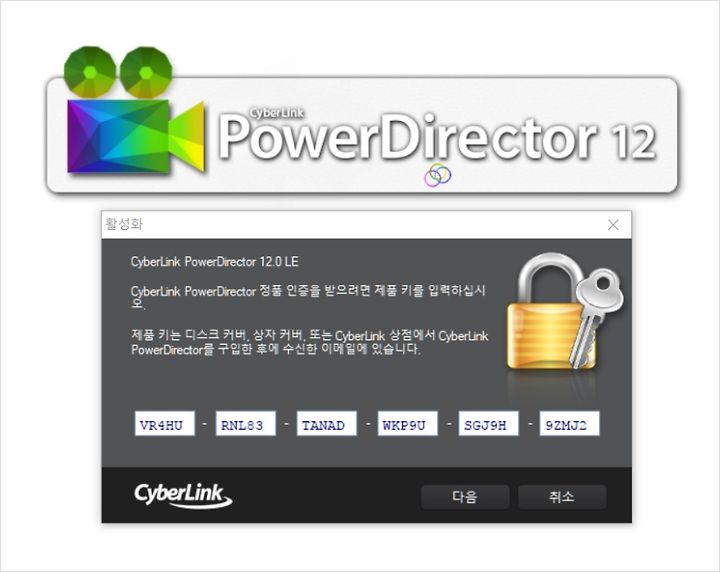Click the right green film reel
The image size is (720, 572).
[146, 72]
